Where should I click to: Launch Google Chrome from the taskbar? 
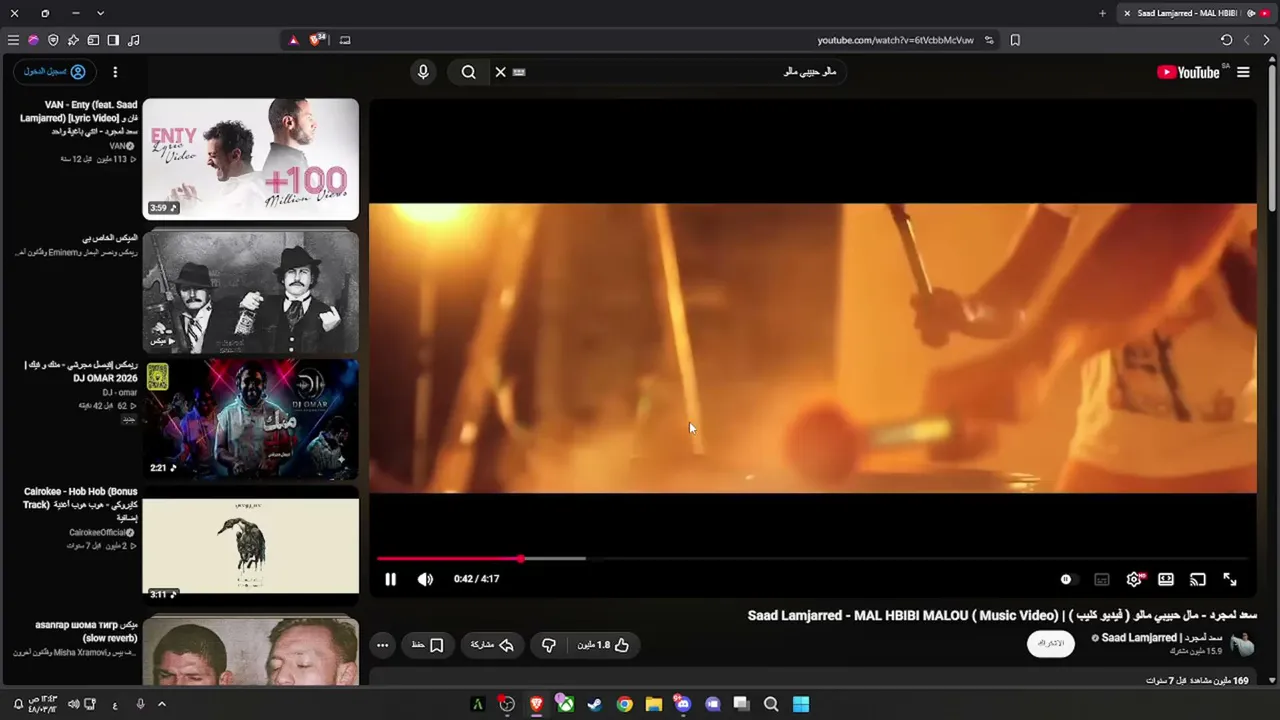[x=624, y=704]
